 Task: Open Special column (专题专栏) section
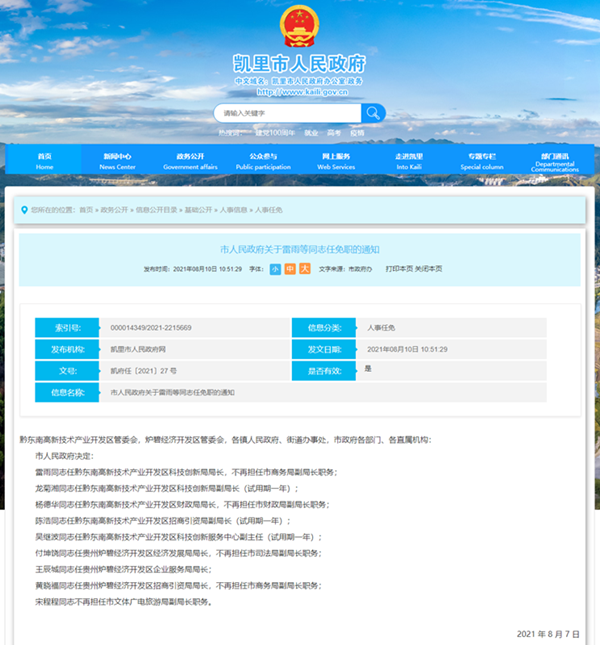tap(482, 161)
